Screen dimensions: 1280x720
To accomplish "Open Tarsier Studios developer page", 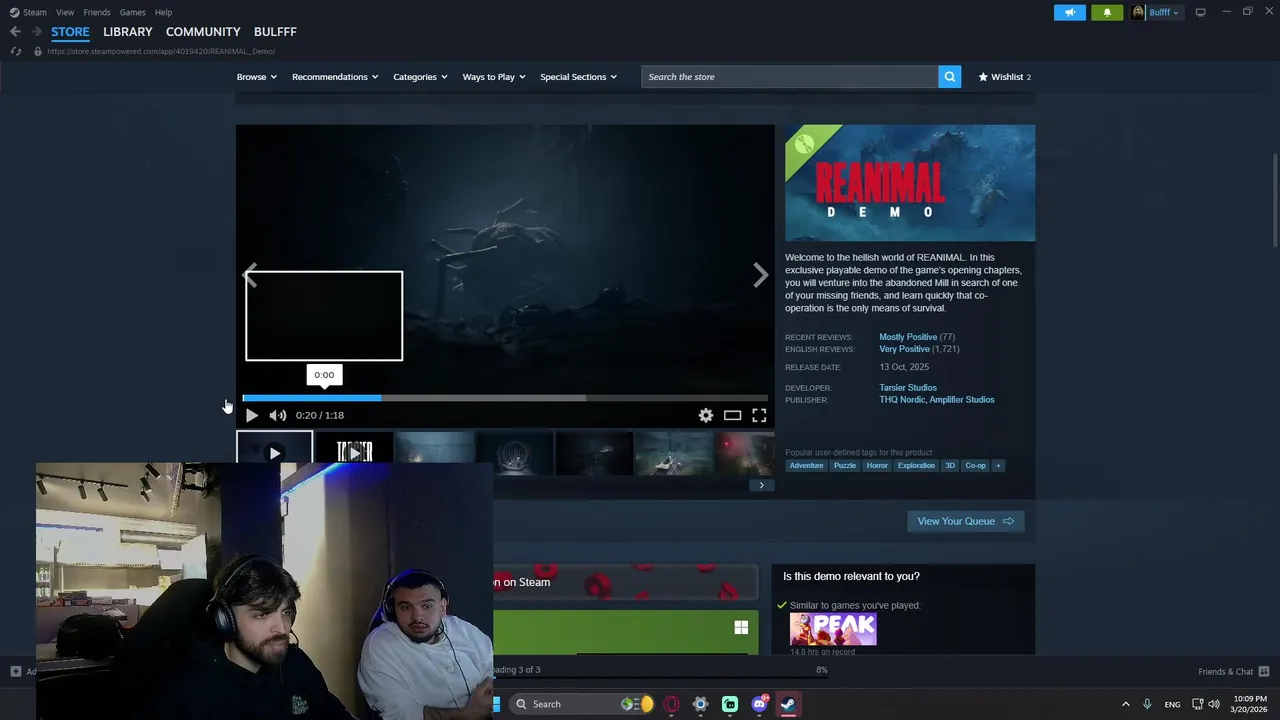I will [908, 387].
